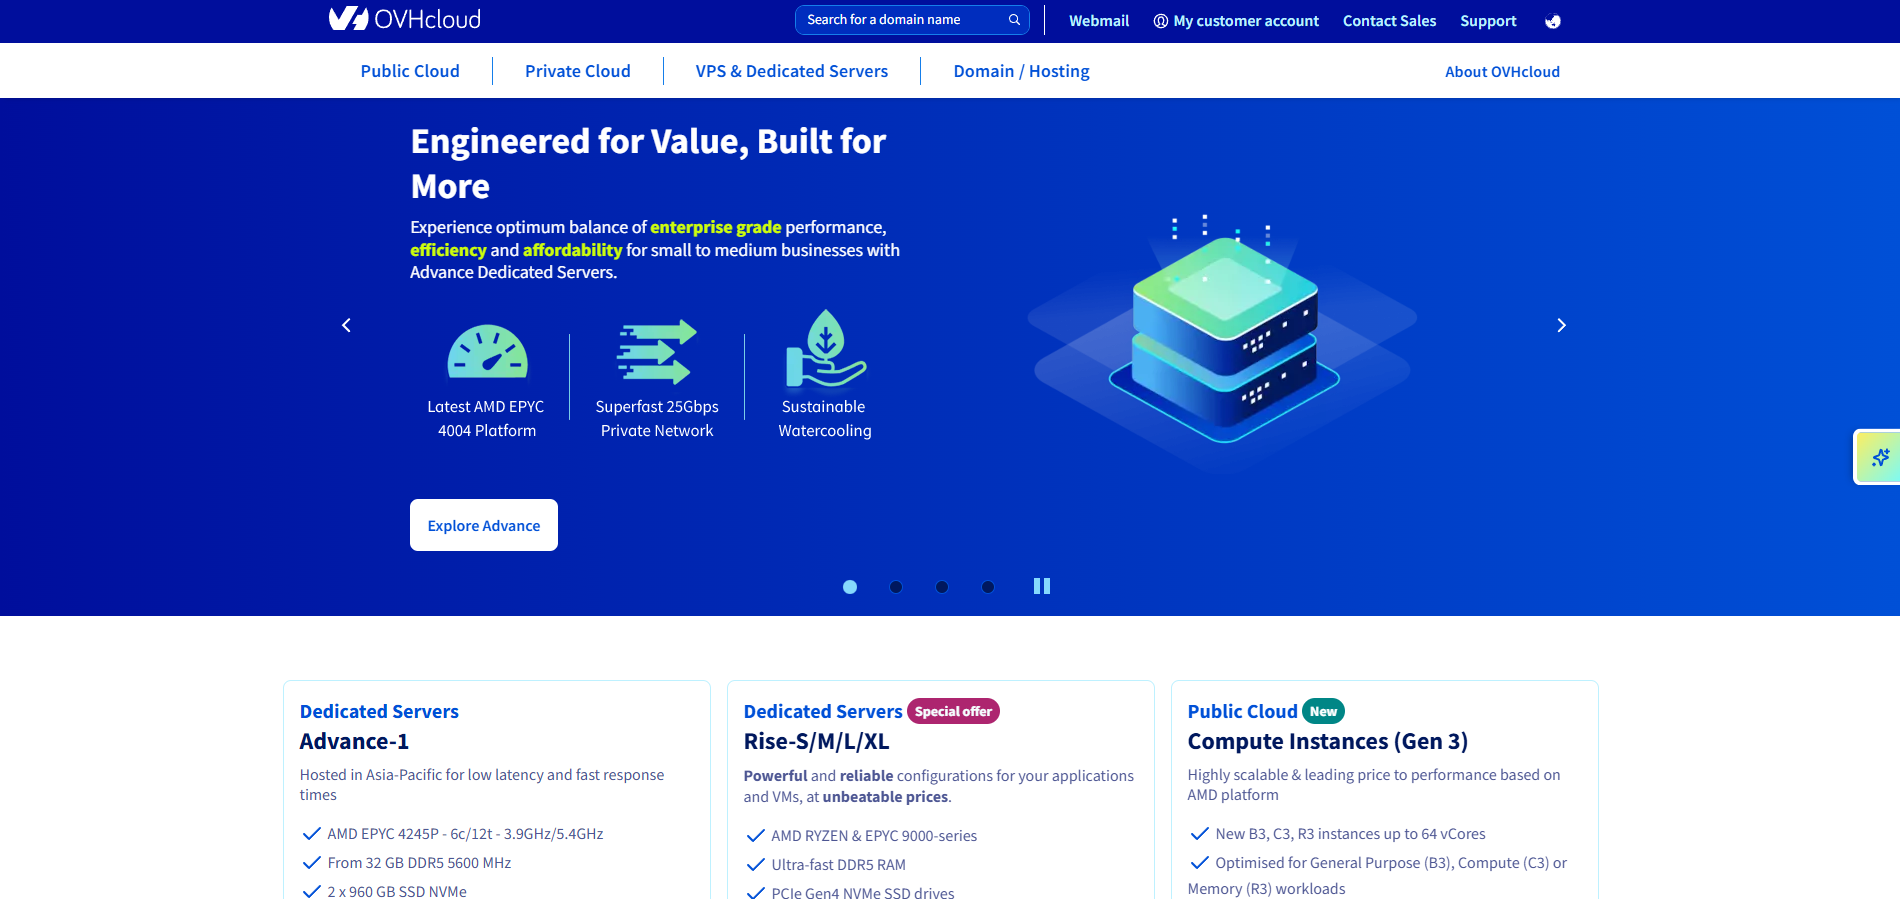Click 'Ultra-fast DDR5 RAM' feature text
This screenshot has height=899, width=1900.
pos(838,864)
